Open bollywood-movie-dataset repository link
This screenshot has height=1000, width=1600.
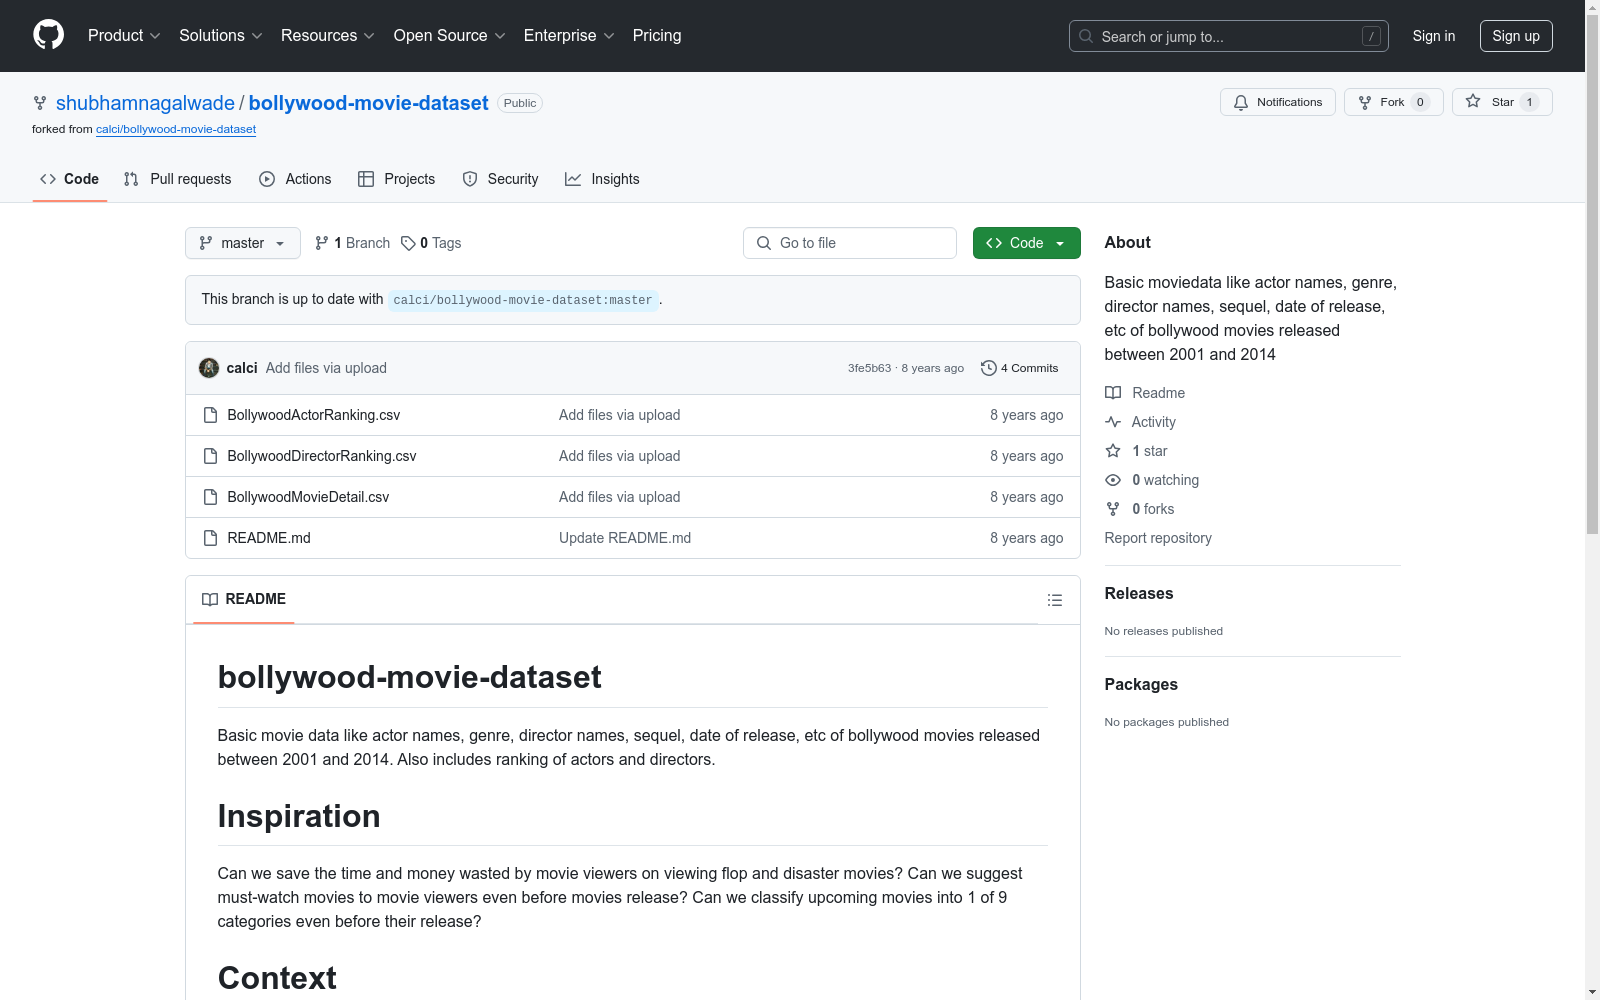(368, 103)
